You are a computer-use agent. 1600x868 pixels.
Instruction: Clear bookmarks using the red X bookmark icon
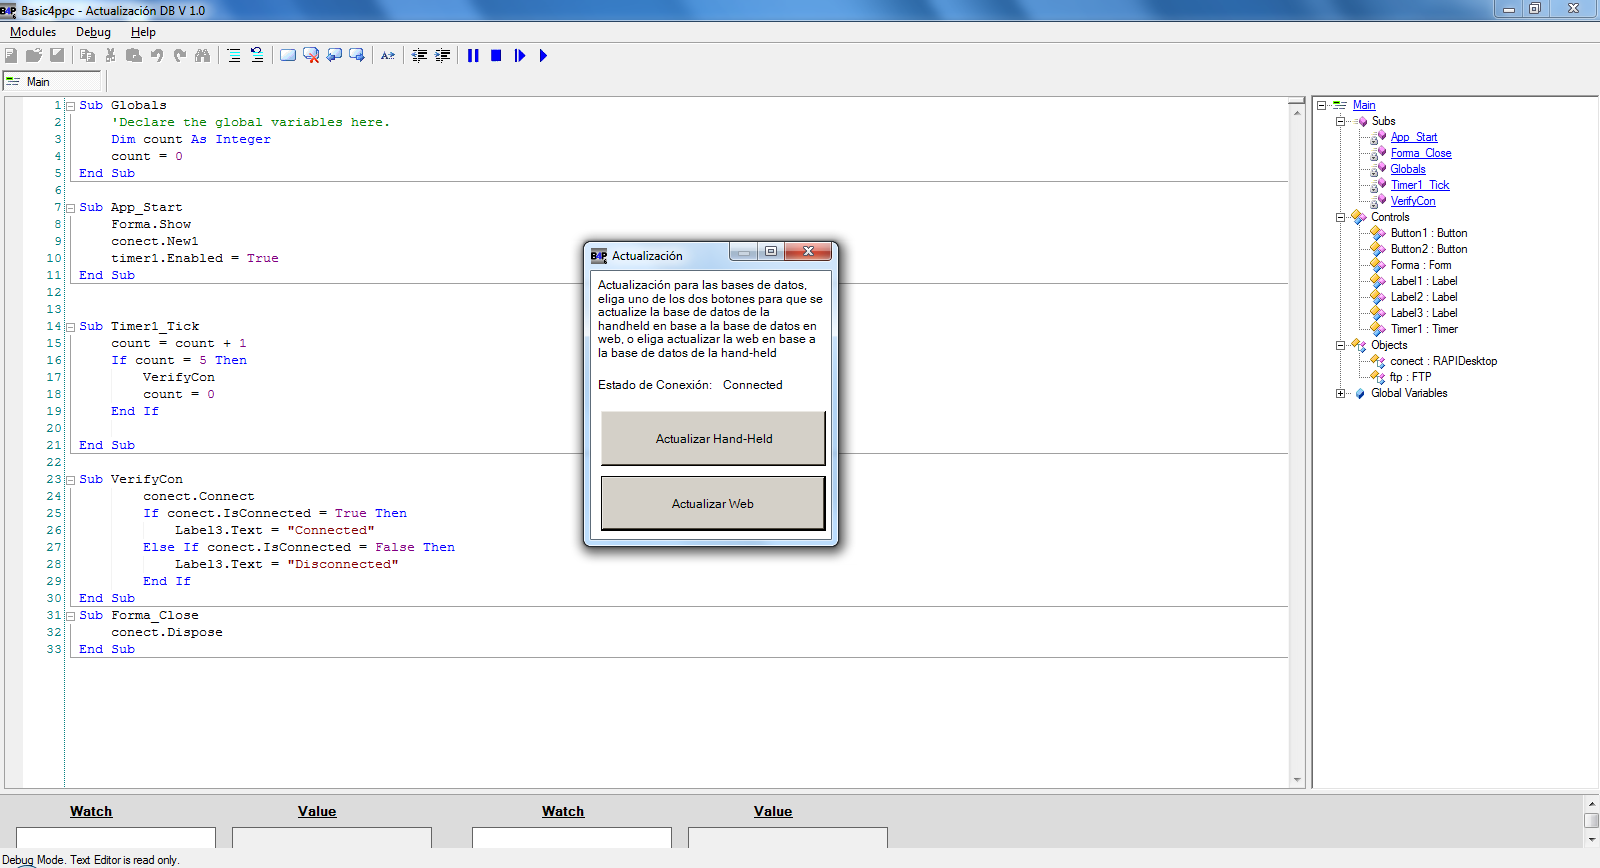[x=311, y=56]
